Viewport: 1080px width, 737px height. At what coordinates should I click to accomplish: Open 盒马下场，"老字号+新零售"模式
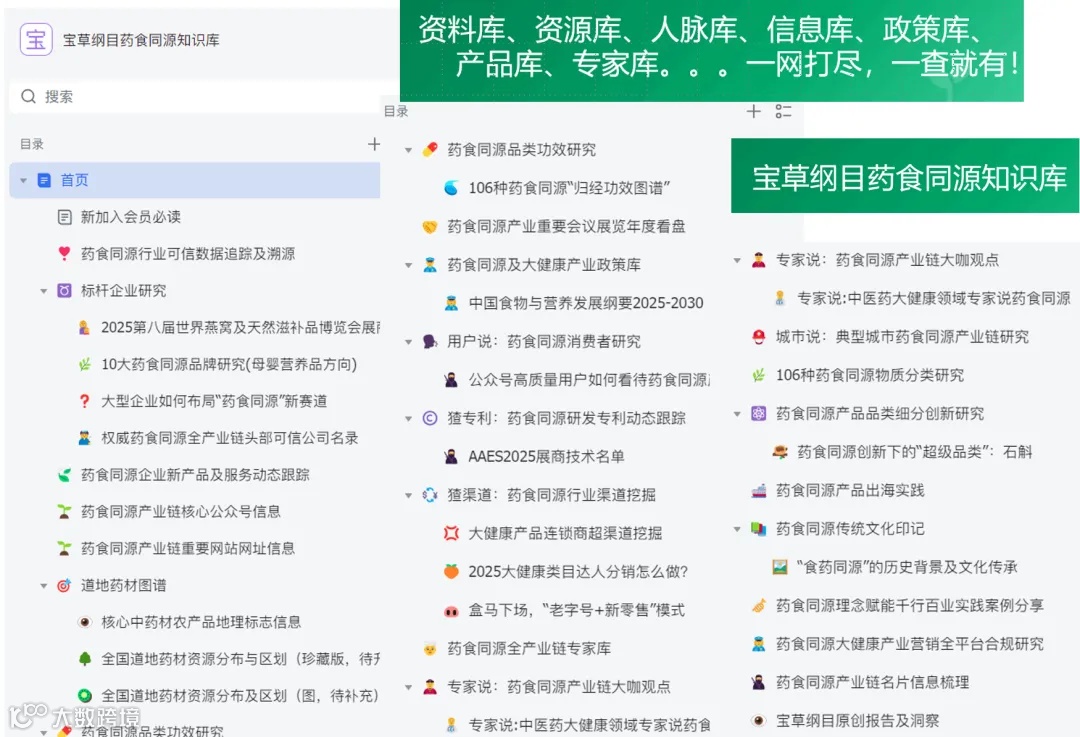577,610
